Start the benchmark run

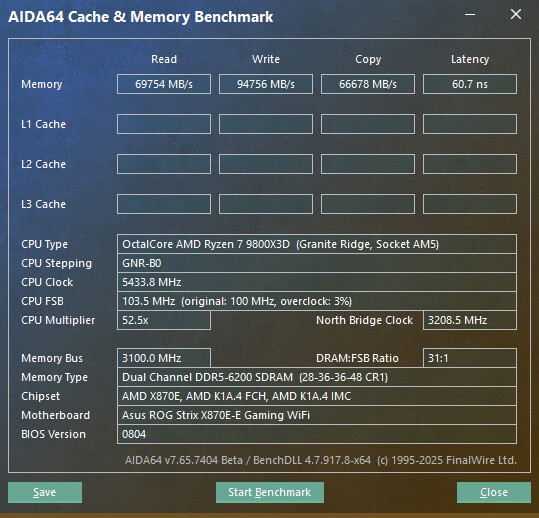coord(270,492)
